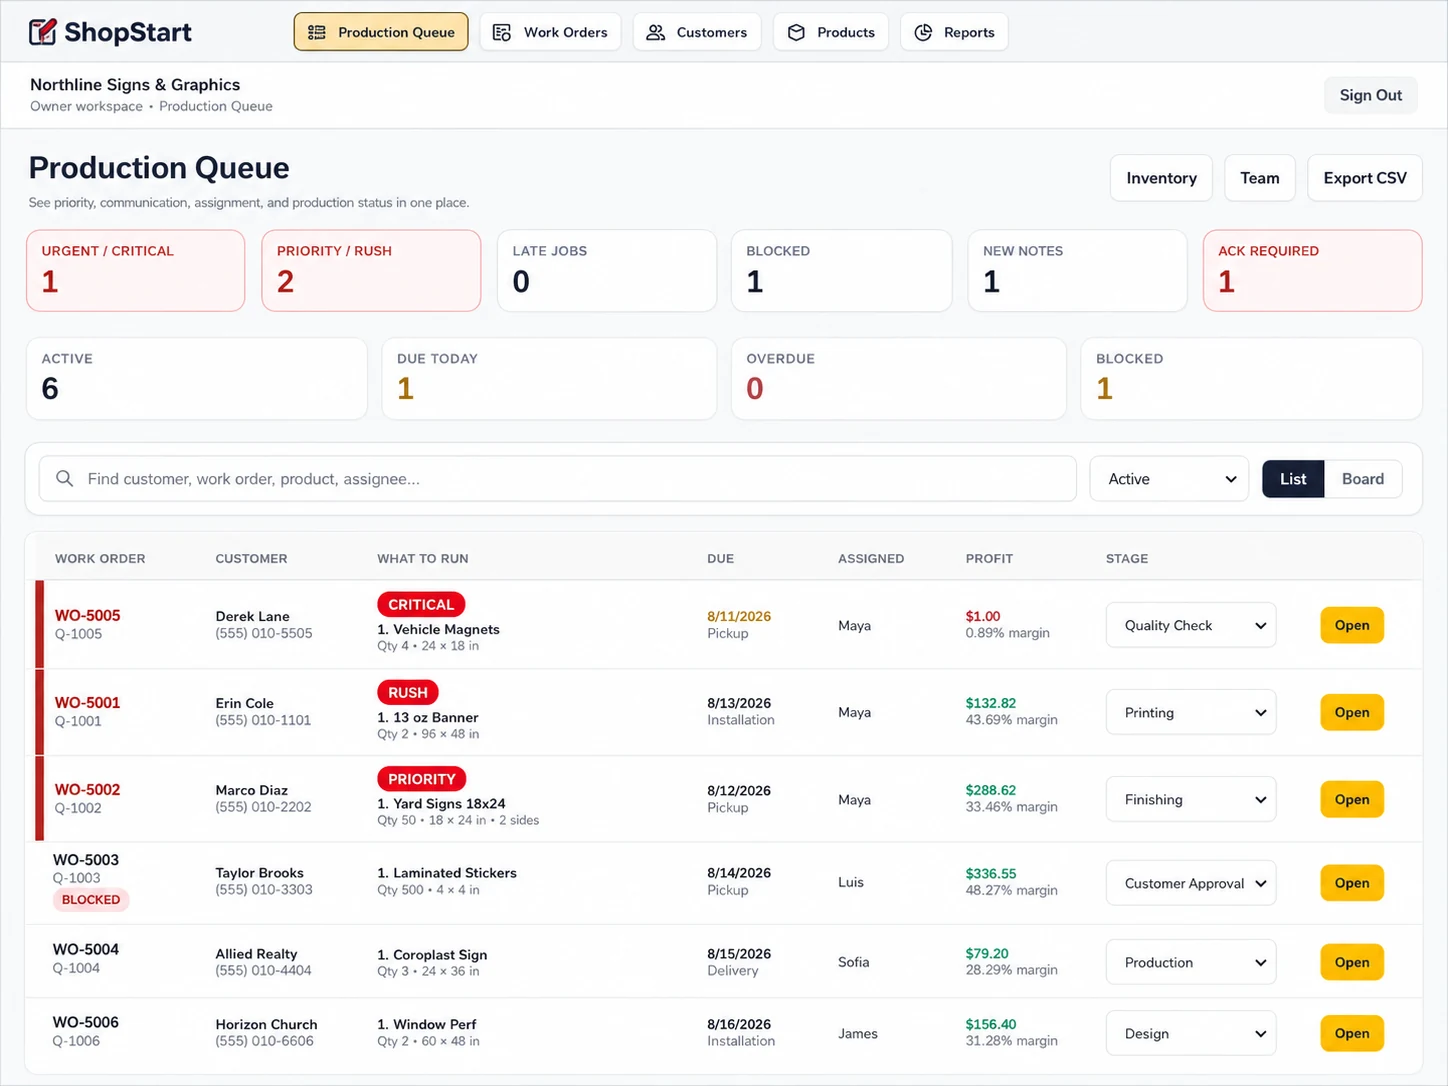This screenshot has width=1448, height=1086.
Task: Click the Ack Required stat card
Action: (1312, 271)
